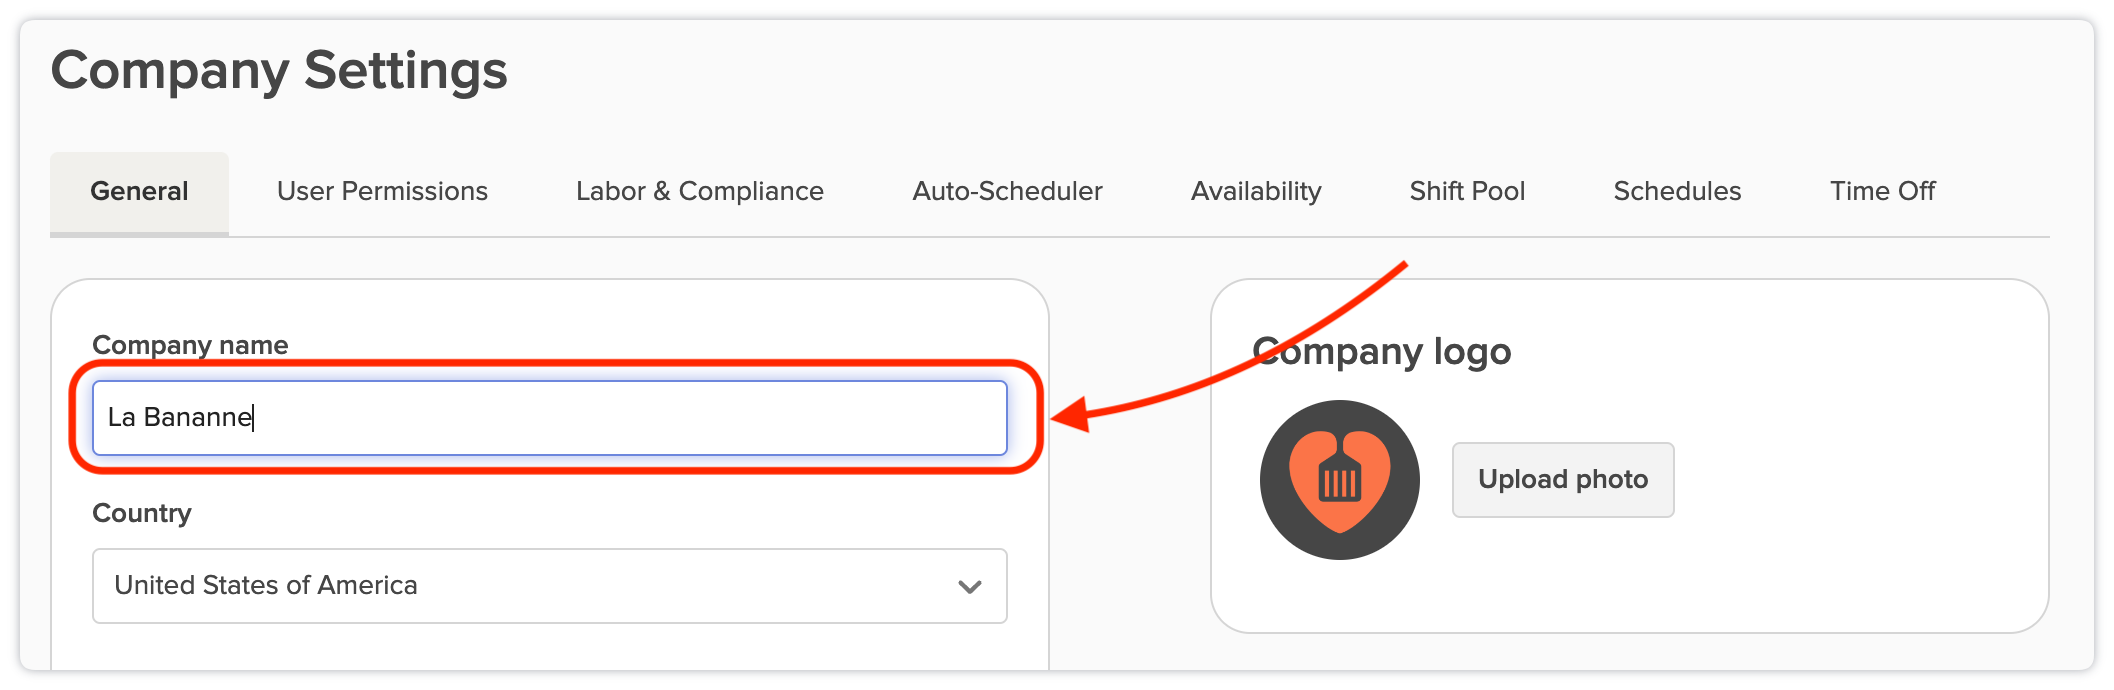This screenshot has width=2114, height=690.
Task: Click the United States of America text
Action: [266, 585]
